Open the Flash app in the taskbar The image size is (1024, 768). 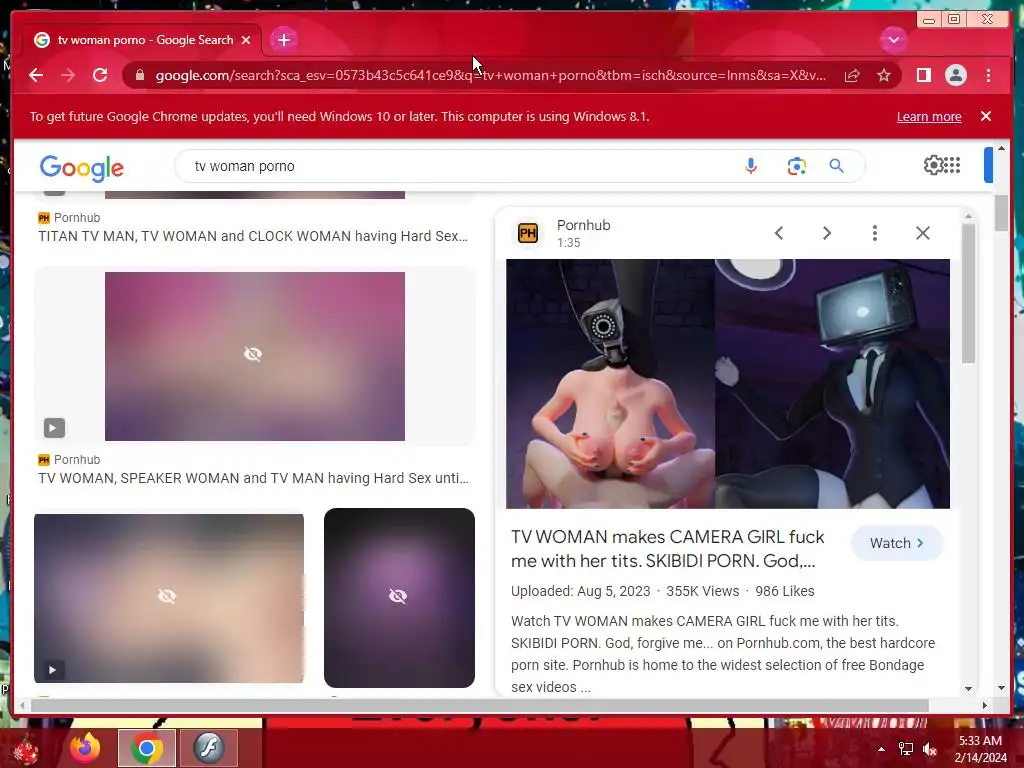209,748
